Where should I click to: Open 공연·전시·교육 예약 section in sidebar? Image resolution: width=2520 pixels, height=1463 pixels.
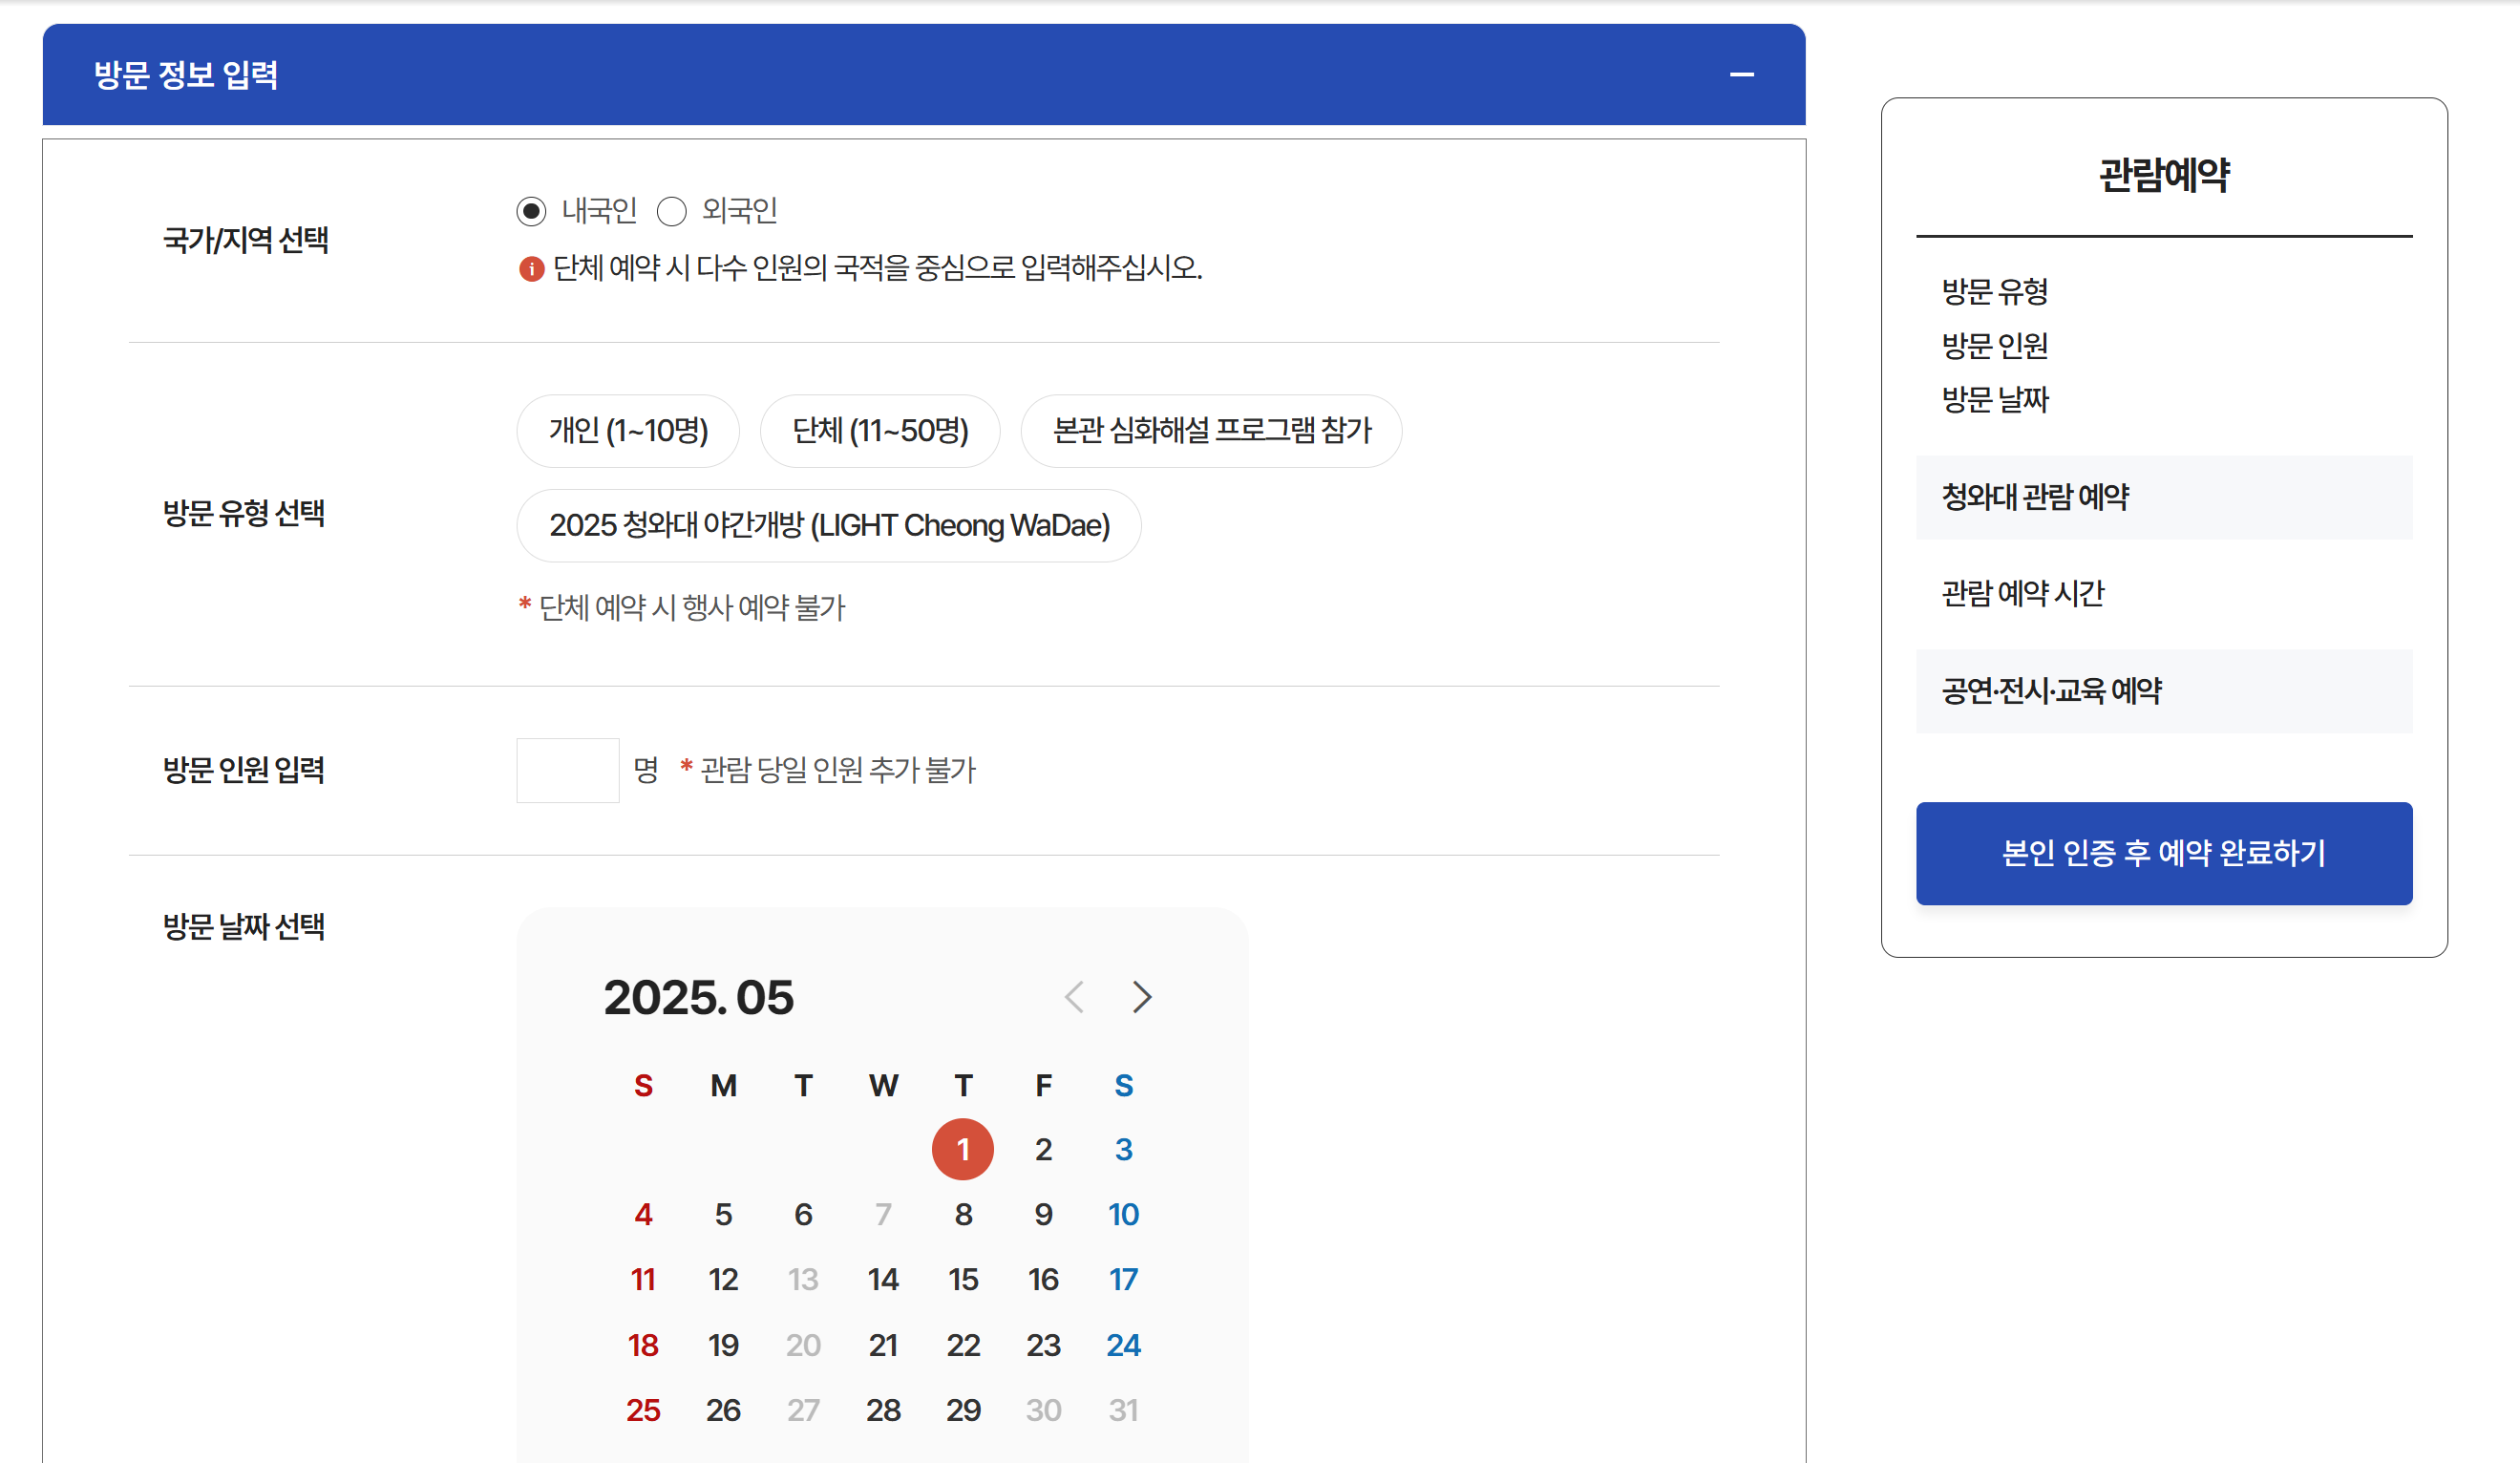(x=2164, y=691)
